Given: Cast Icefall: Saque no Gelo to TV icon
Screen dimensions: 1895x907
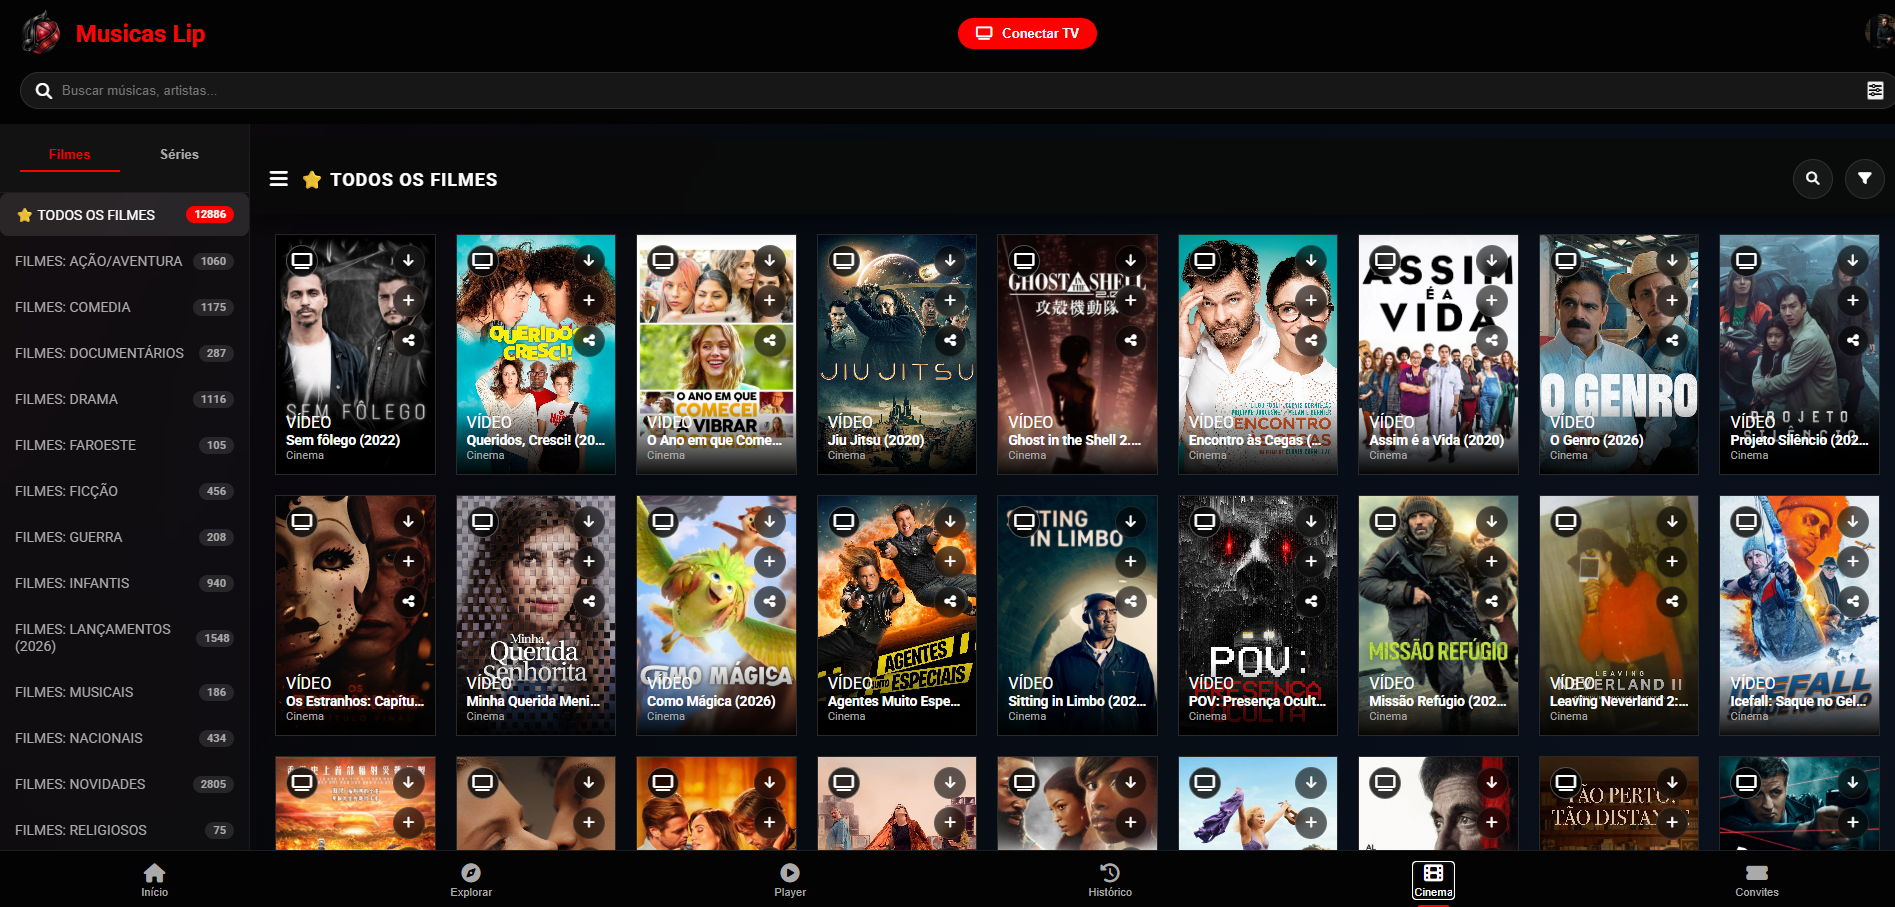Looking at the screenshot, I should pyautogui.click(x=1747, y=522).
